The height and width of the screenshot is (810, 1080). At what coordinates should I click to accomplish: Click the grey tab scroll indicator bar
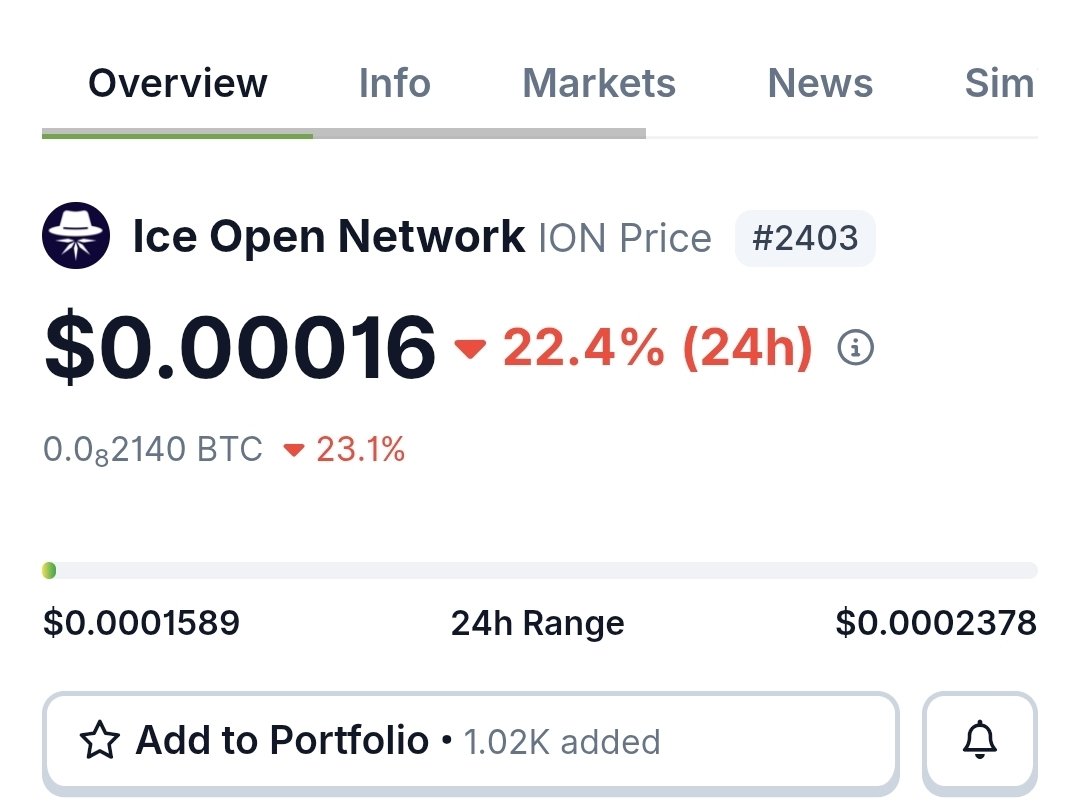[x=479, y=133]
